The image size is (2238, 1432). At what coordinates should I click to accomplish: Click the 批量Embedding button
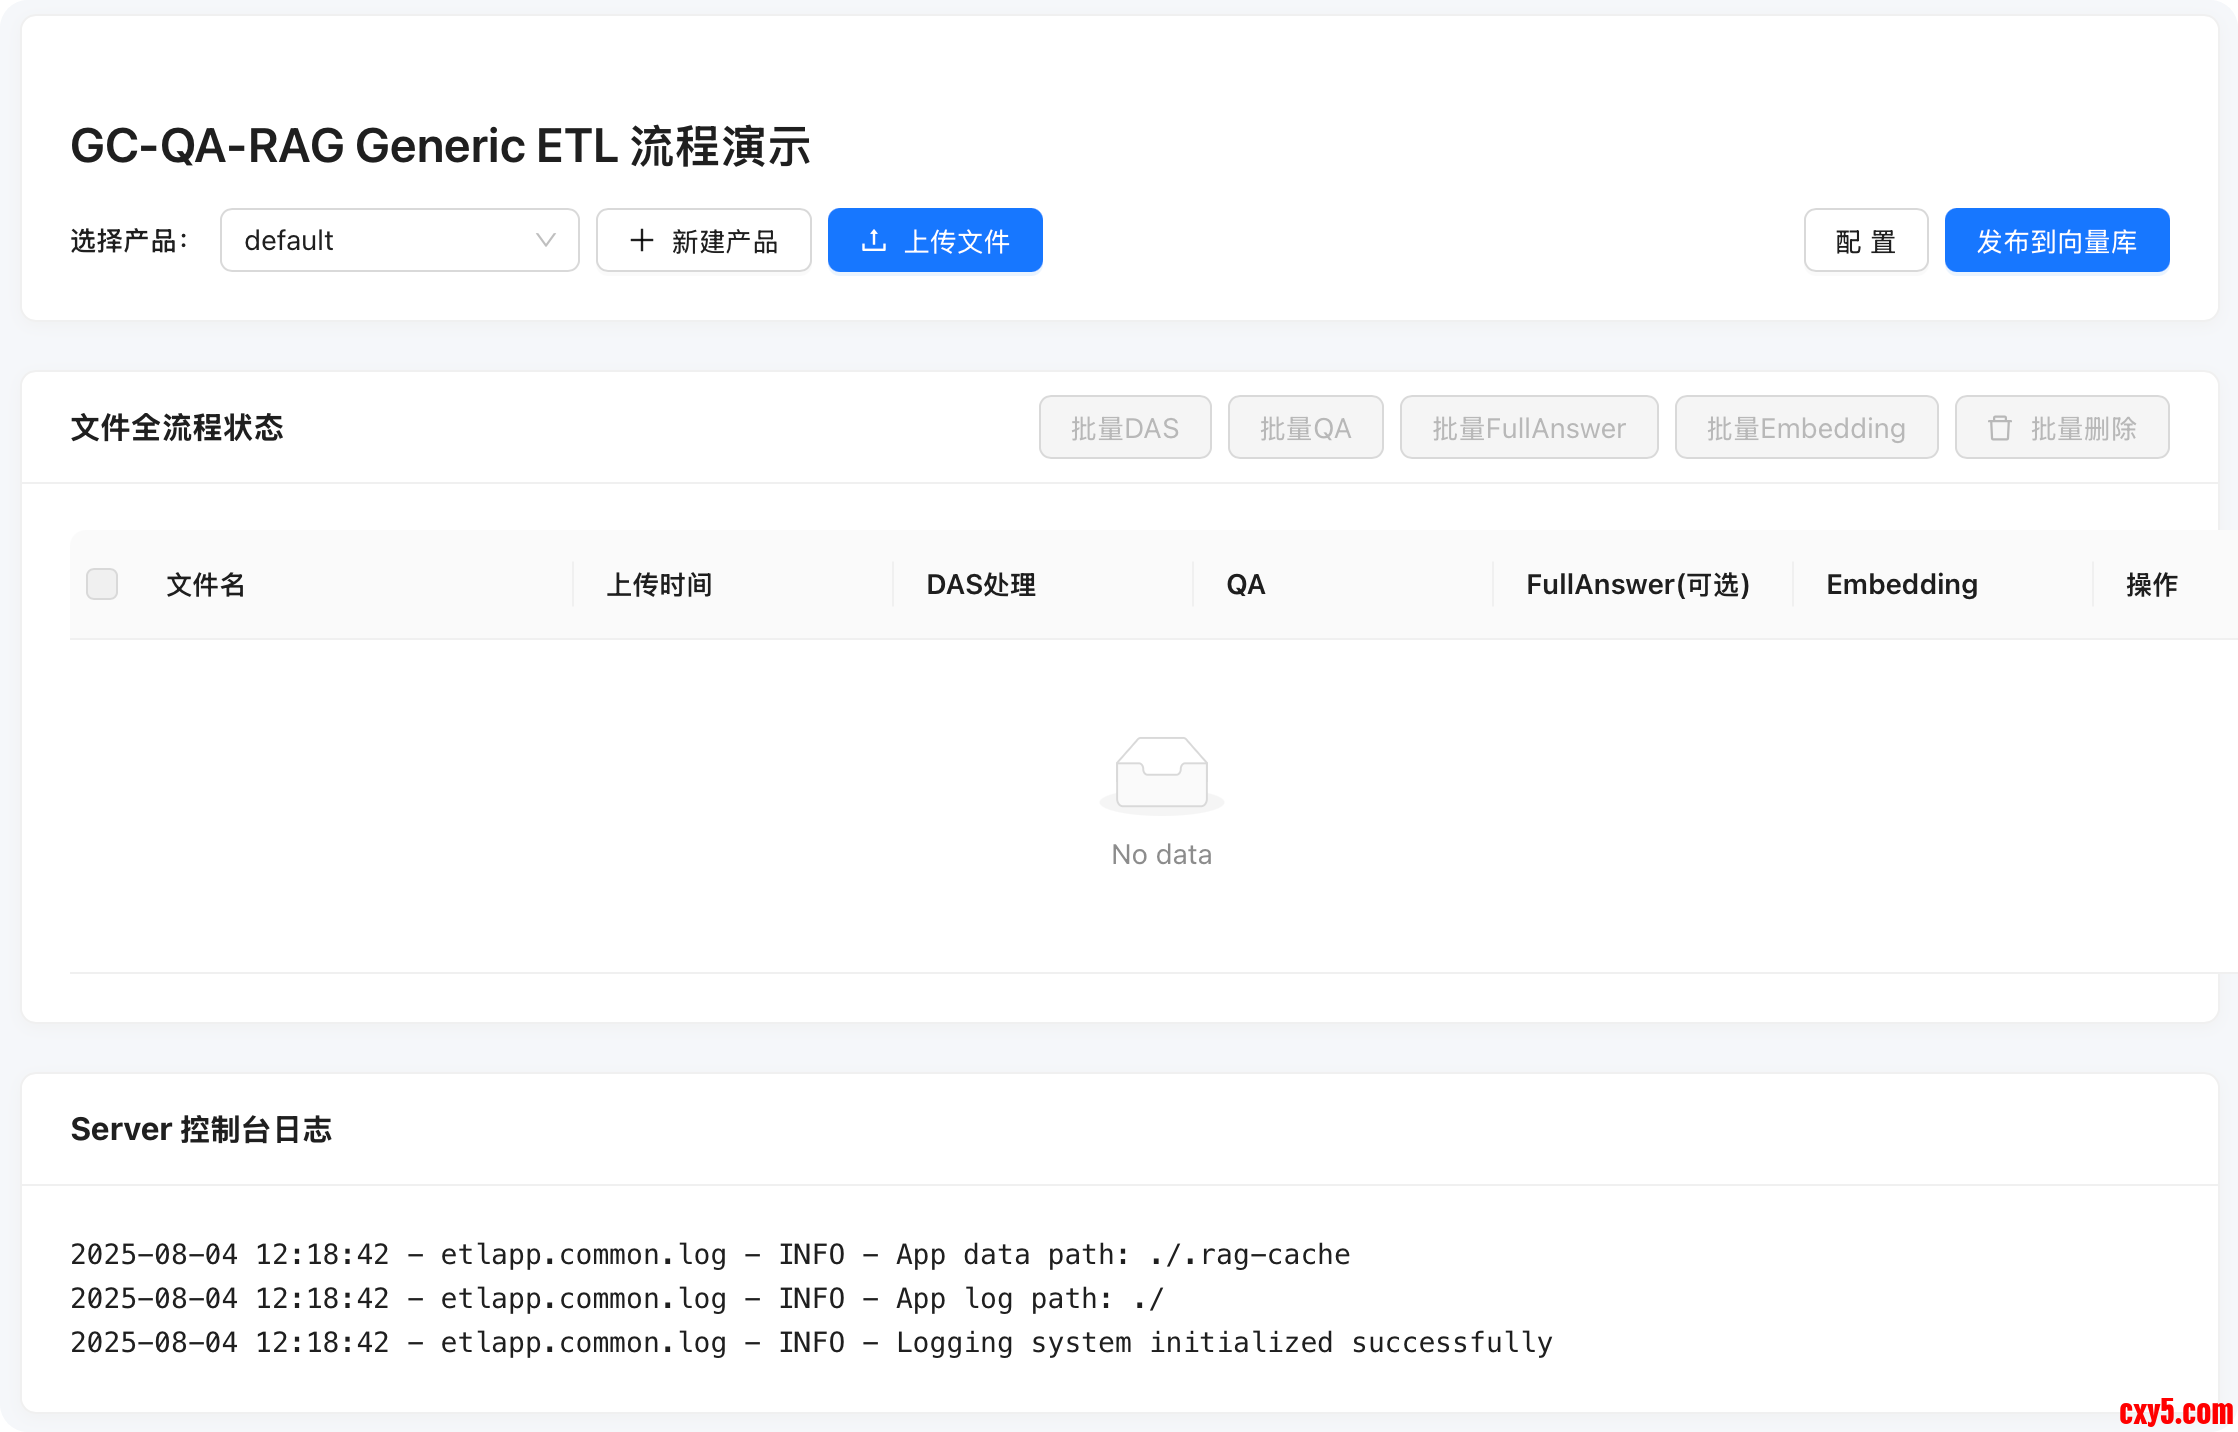(1805, 428)
